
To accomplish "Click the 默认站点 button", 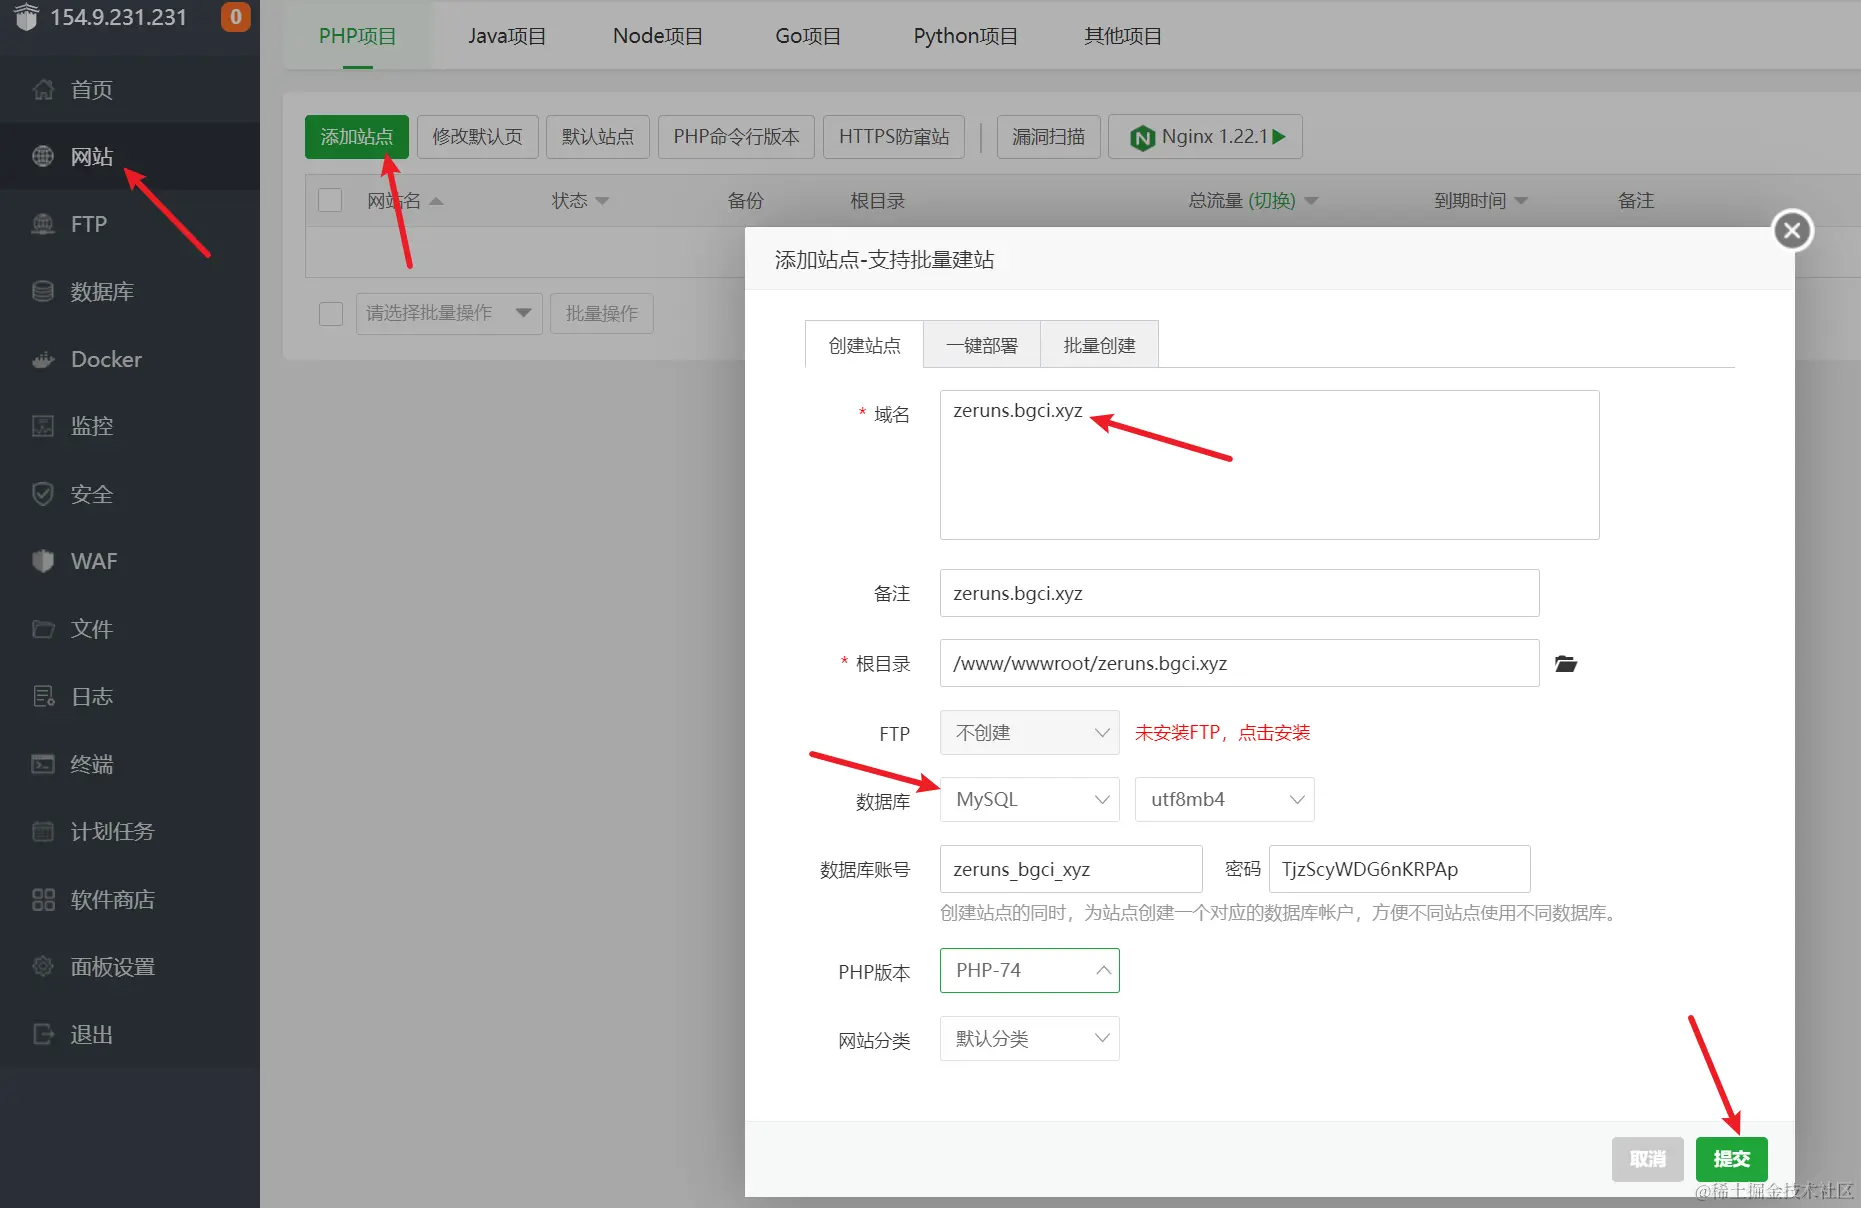I will click(x=598, y=137).
